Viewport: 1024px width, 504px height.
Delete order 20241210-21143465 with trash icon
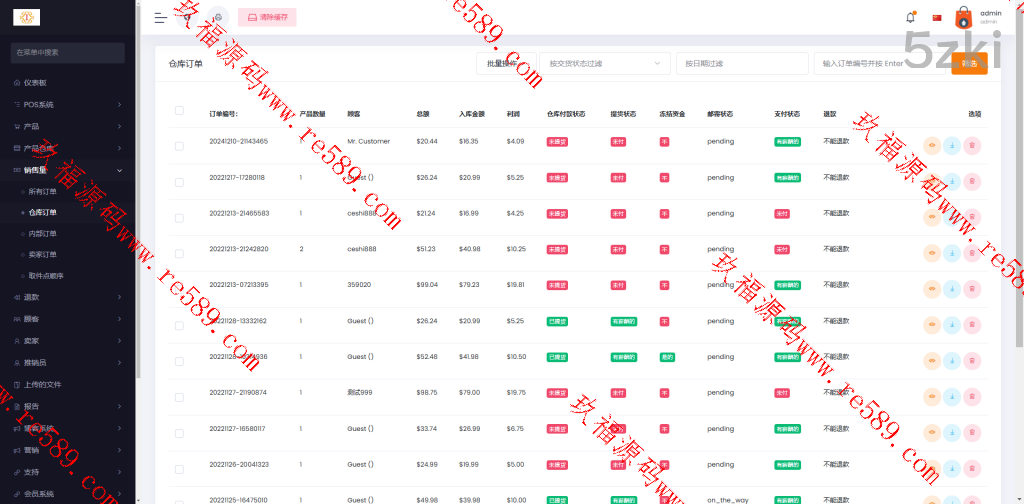(x=972, y=146)
